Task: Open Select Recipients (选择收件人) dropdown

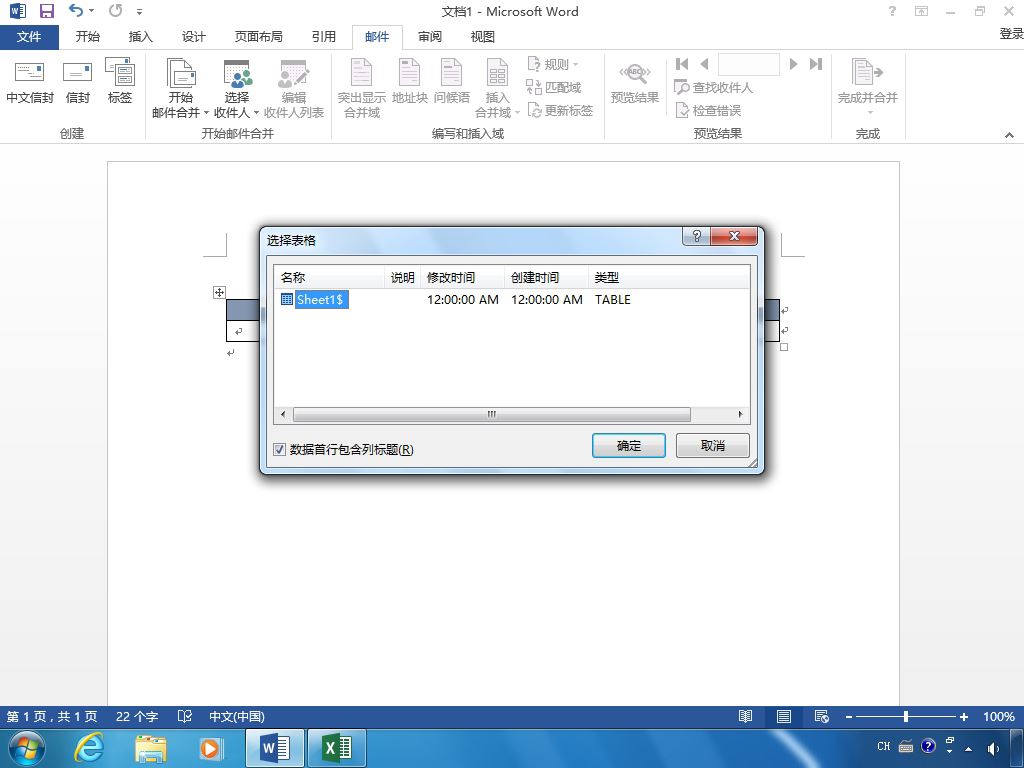Action: tap(236, 88)
